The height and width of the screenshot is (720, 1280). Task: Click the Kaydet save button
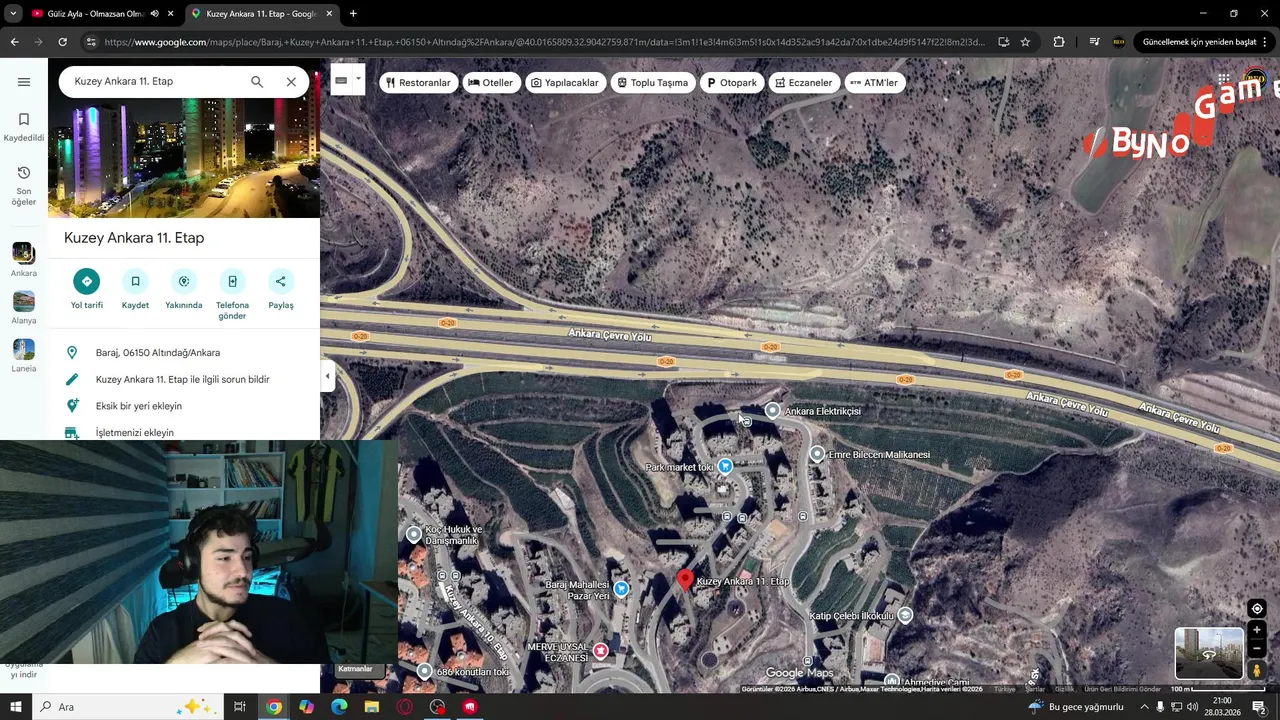coord(135,290)
